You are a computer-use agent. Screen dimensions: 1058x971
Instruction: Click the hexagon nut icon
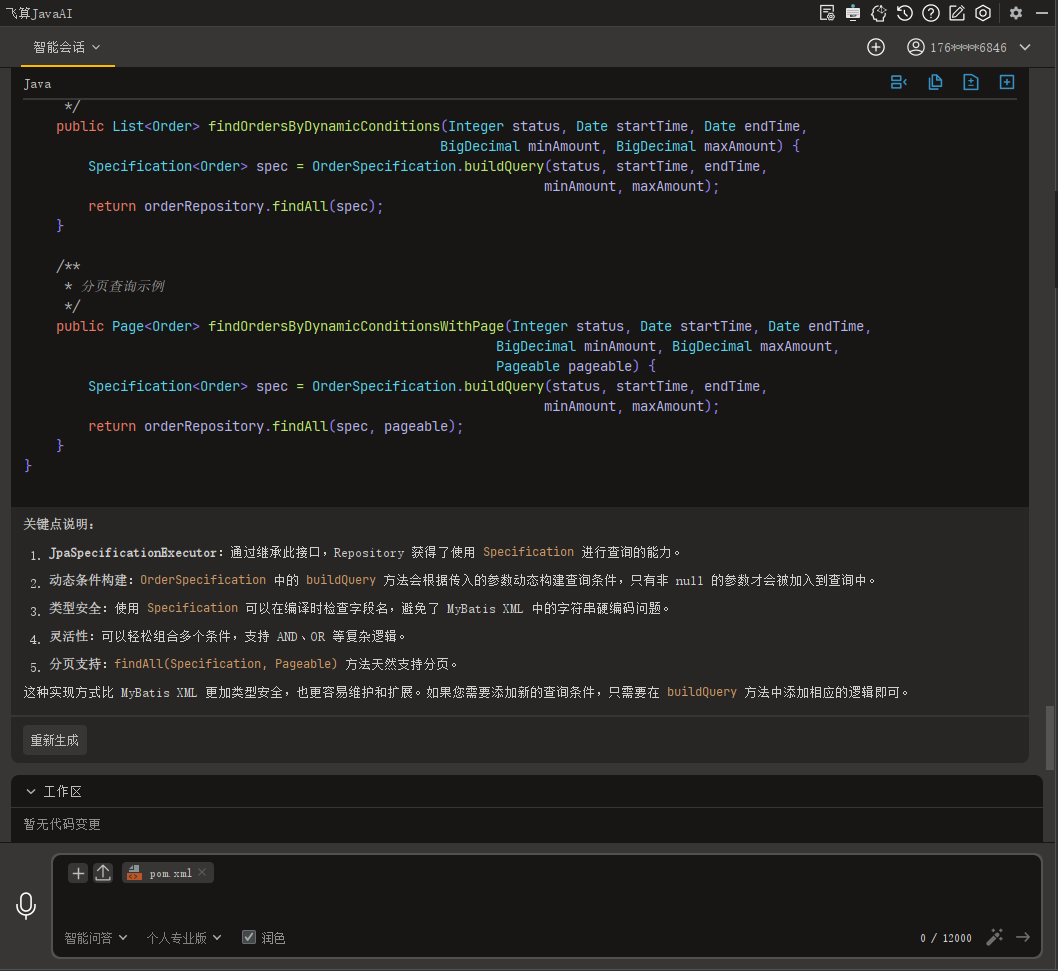(983, 13)
